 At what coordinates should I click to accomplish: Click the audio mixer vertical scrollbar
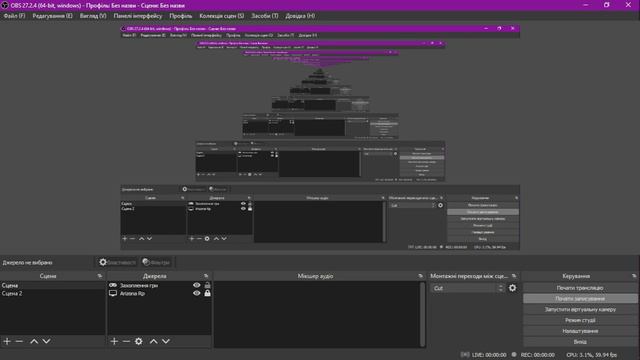coord(422,314)
